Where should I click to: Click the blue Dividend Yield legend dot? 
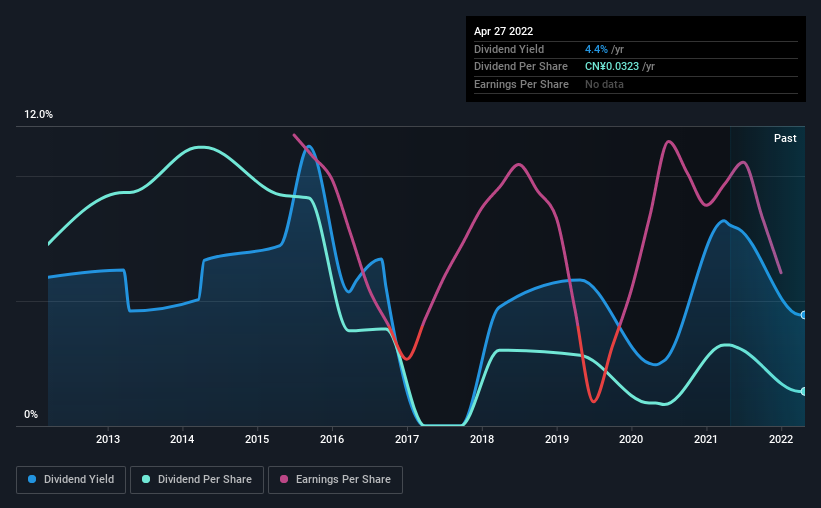pyautogui.click(x=32, y=479)
